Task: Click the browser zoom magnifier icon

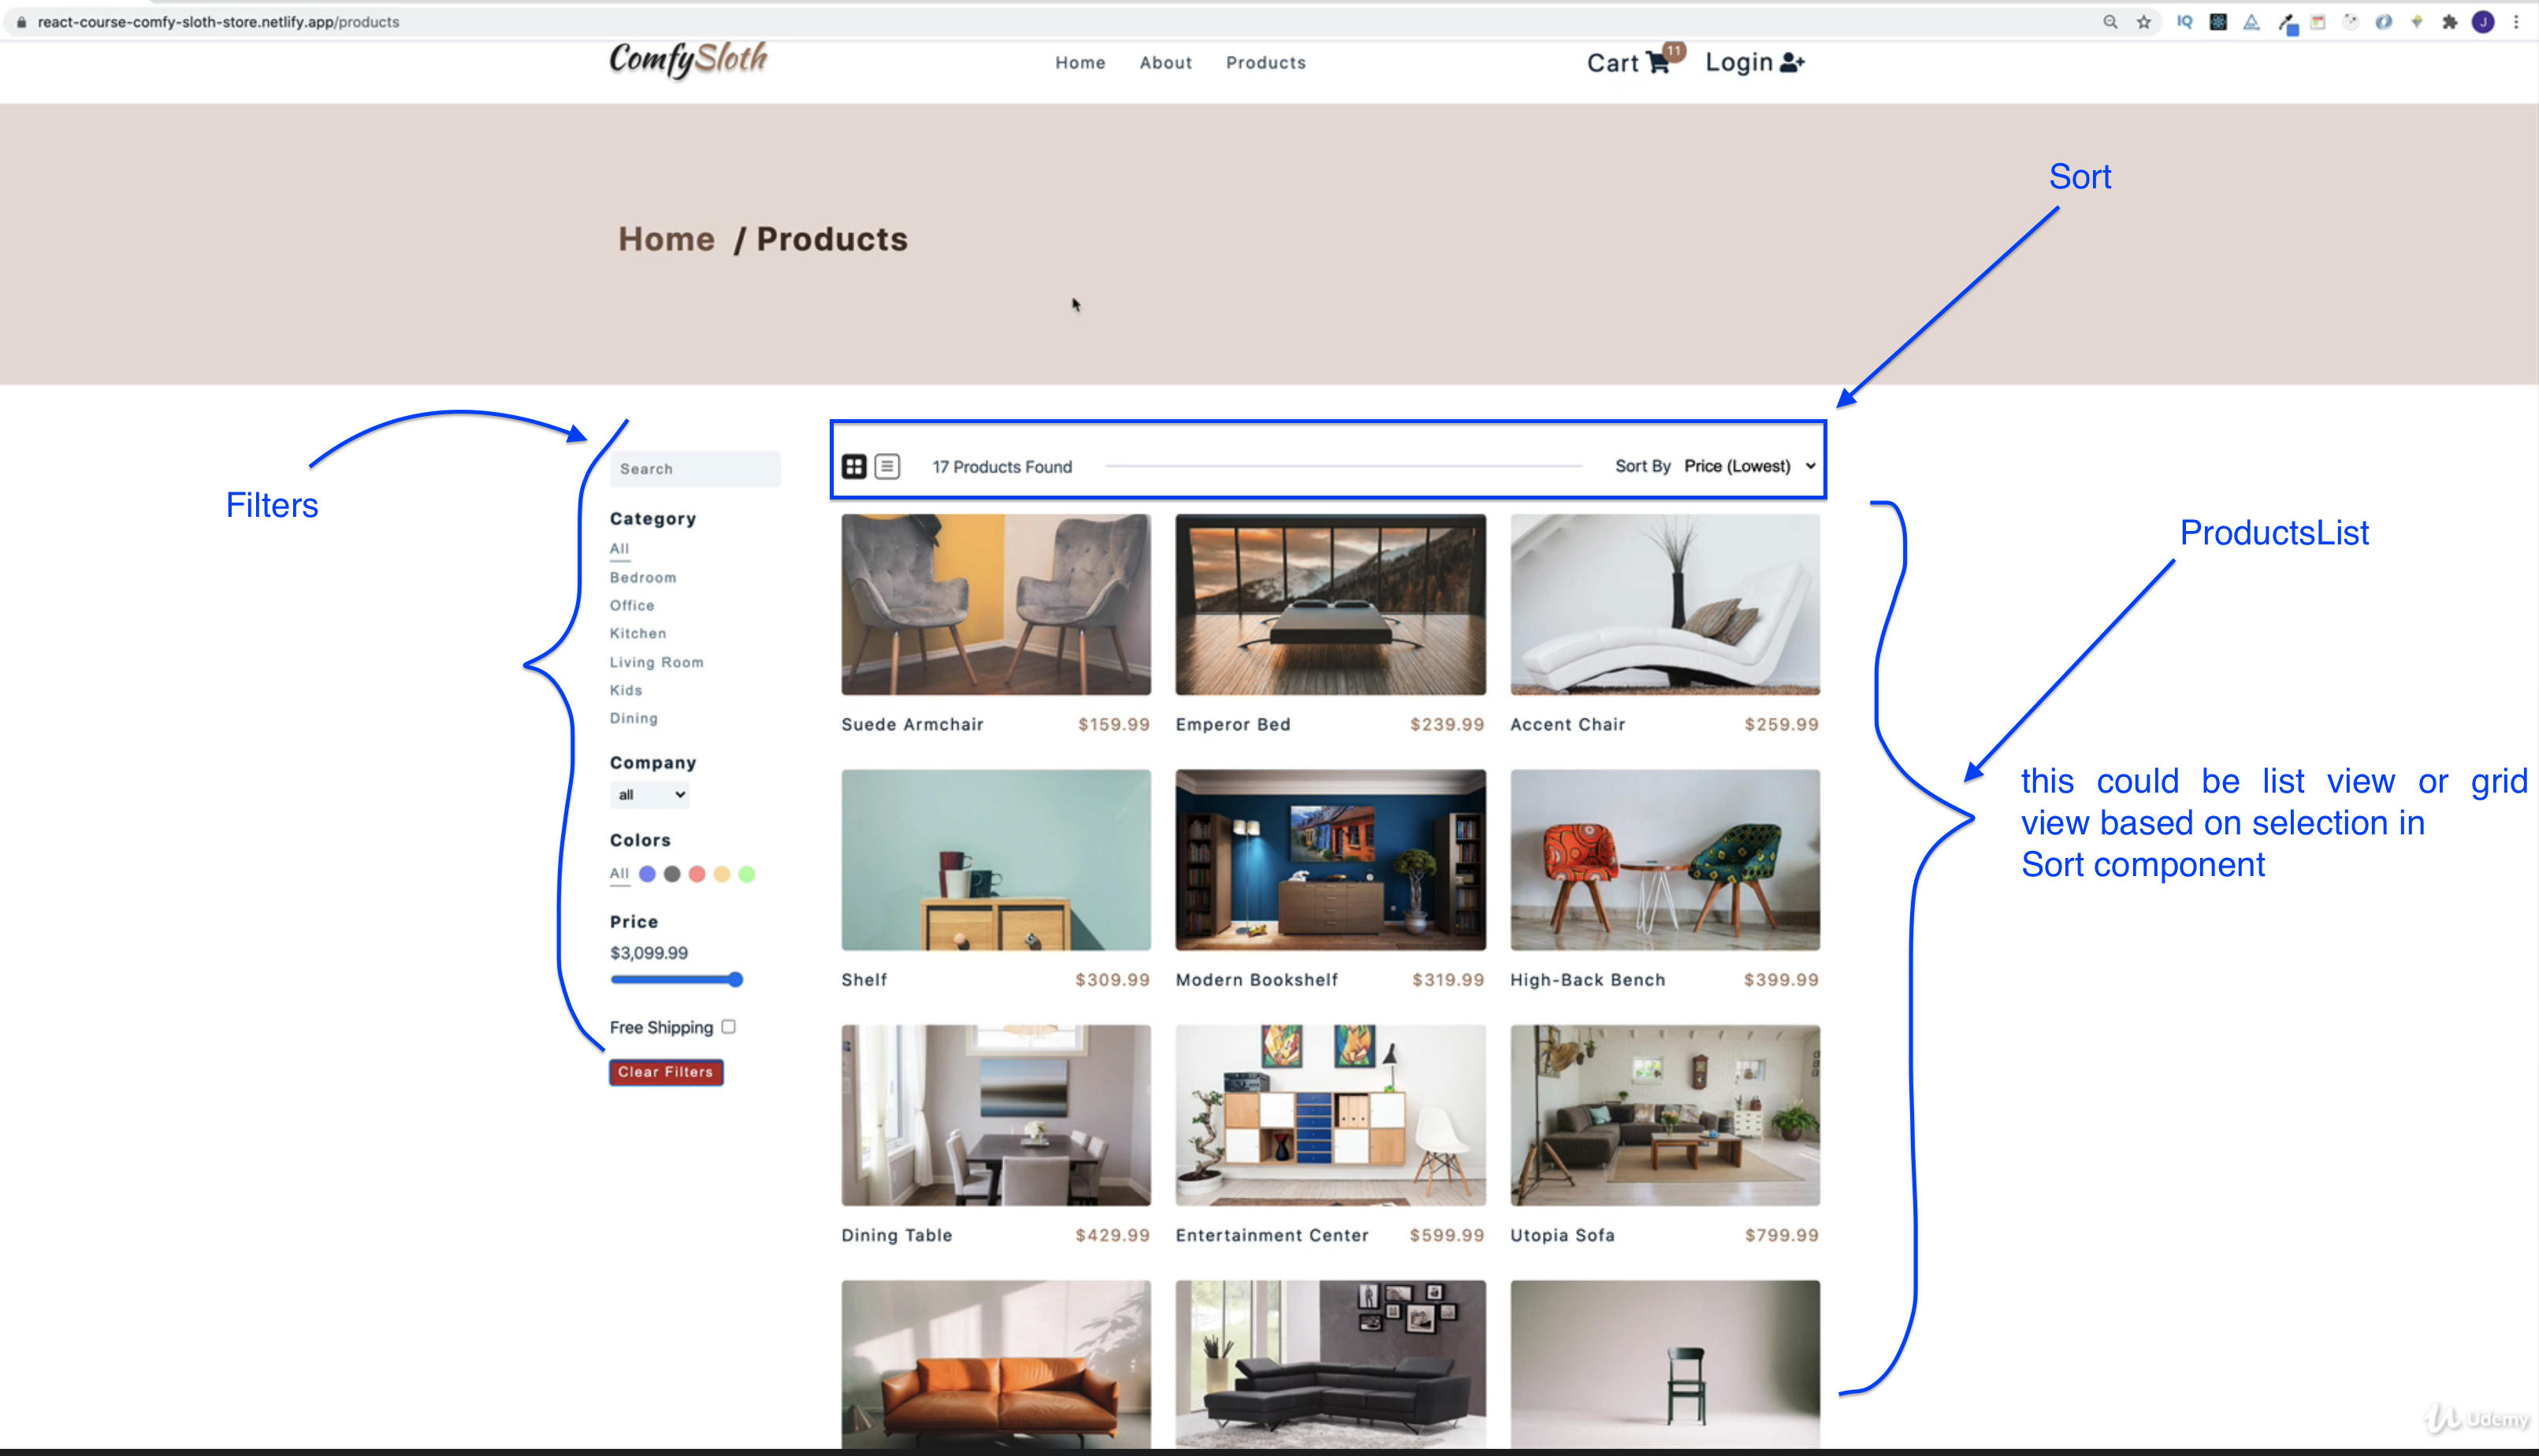Action: pyautogui.click(x=2110, y=22)
